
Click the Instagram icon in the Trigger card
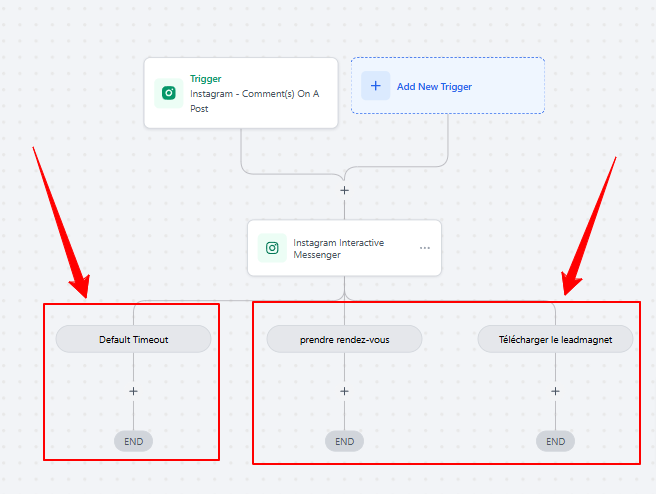[x=169, y=93]
